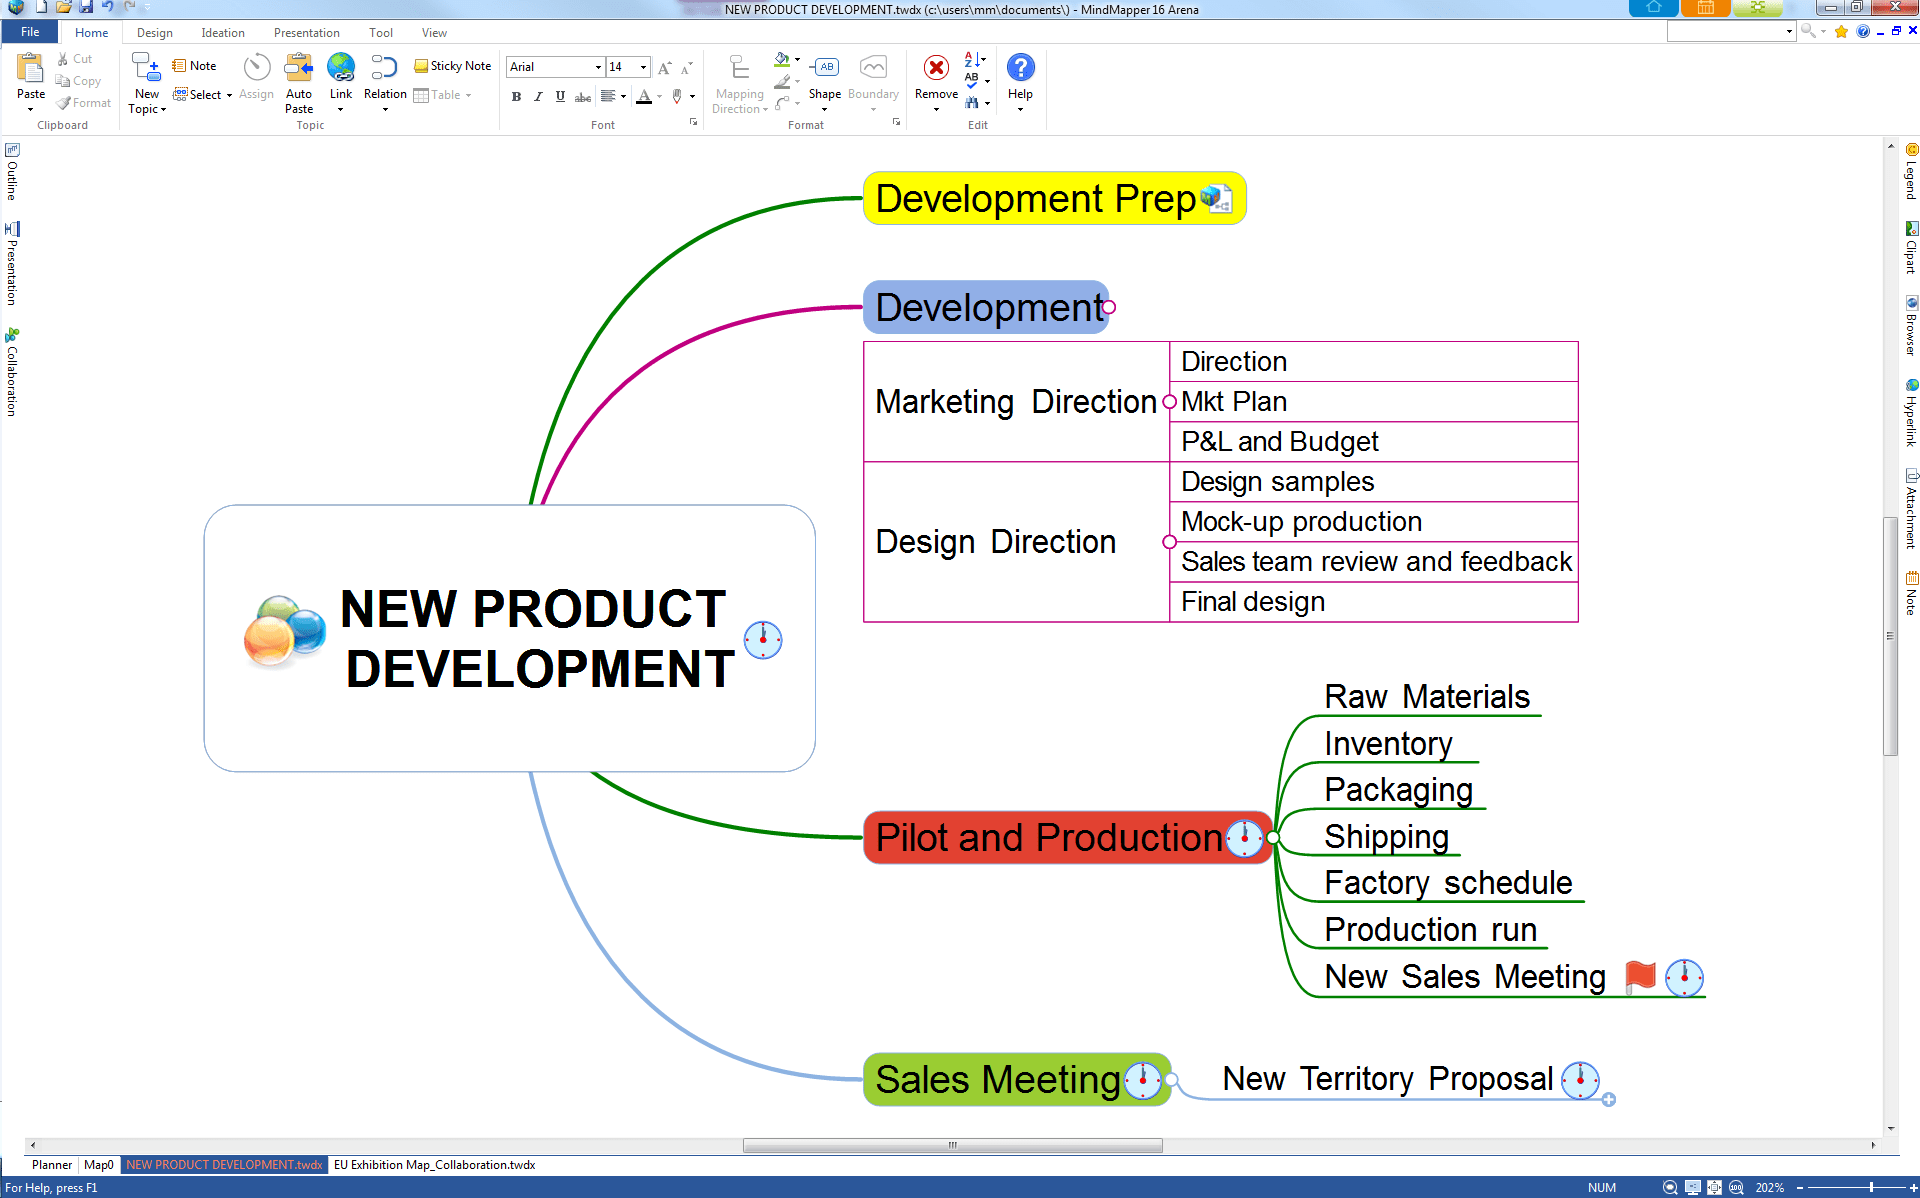Toggle bold formatting
This screenshot has width=1920, height=1198.
pos(516,97)
